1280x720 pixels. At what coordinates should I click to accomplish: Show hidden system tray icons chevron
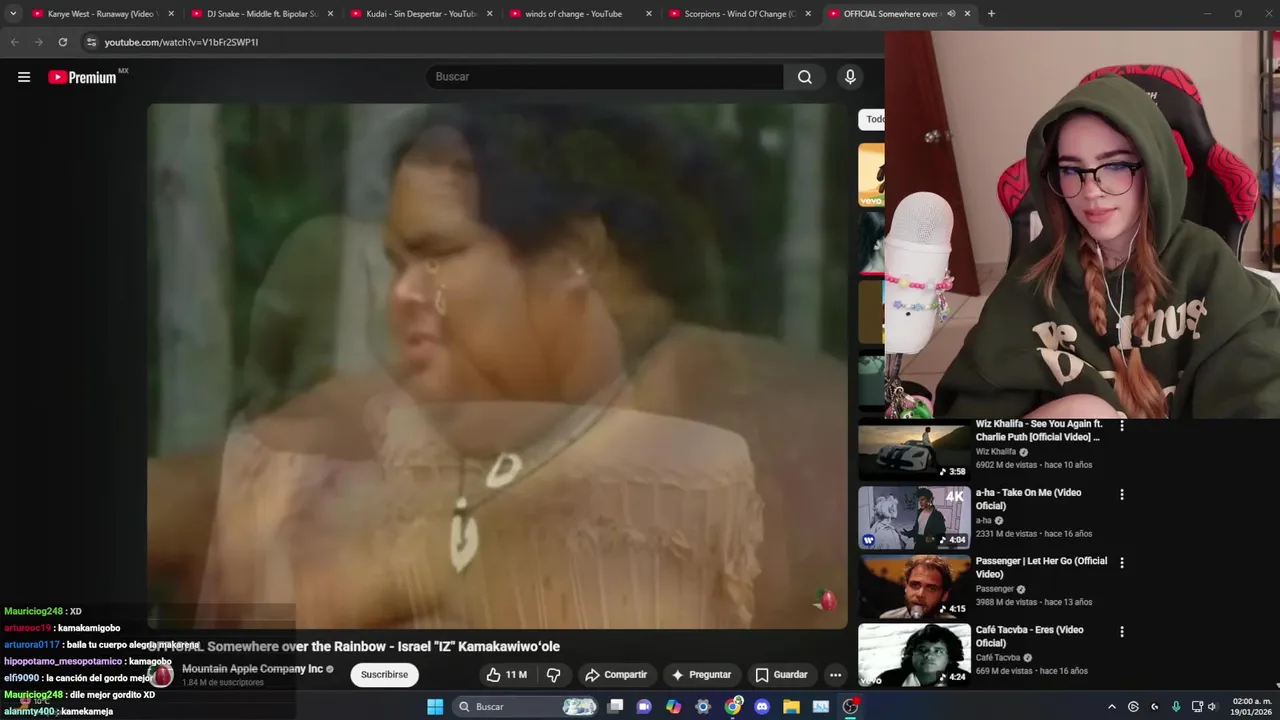tap(1111, 707)
